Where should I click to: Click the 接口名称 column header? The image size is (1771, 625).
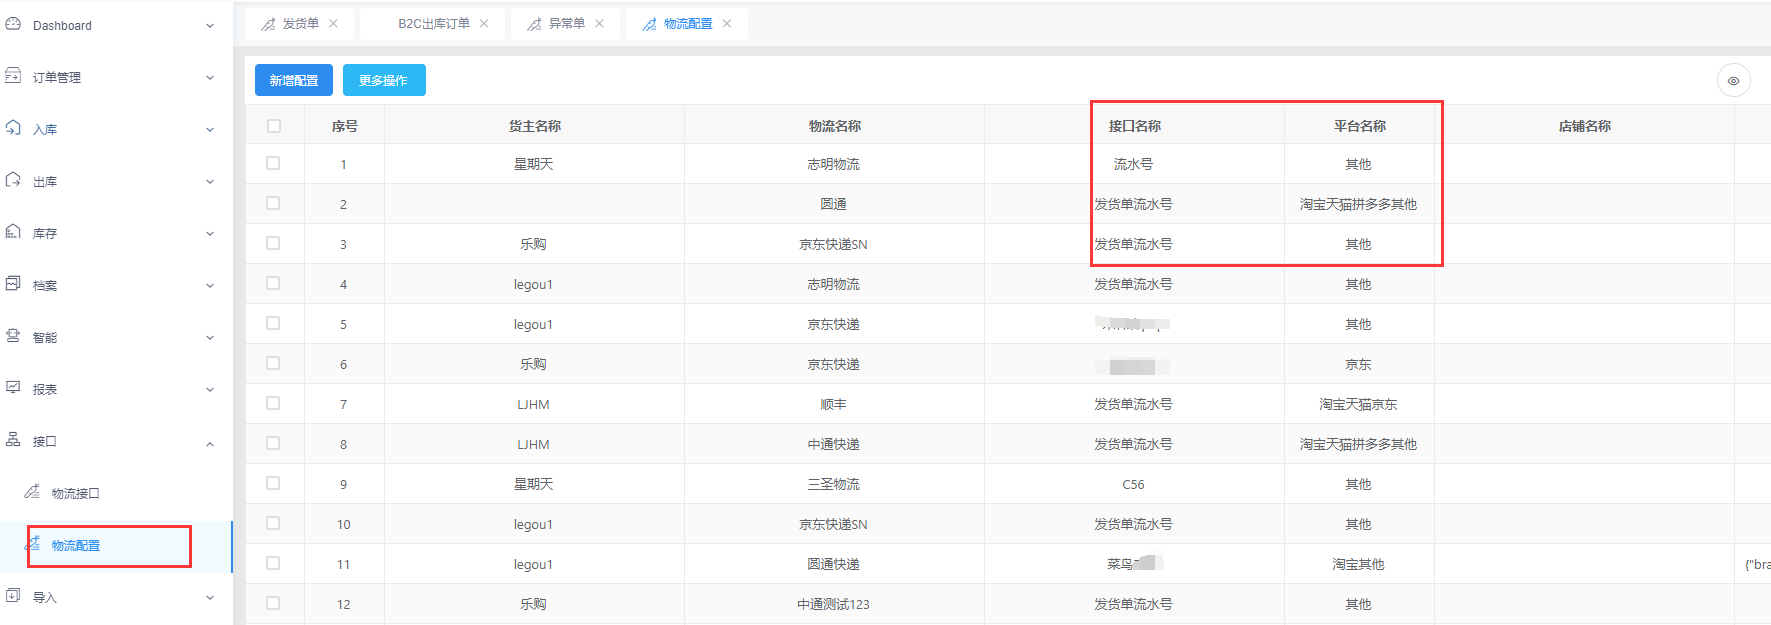coord(1135,126)
